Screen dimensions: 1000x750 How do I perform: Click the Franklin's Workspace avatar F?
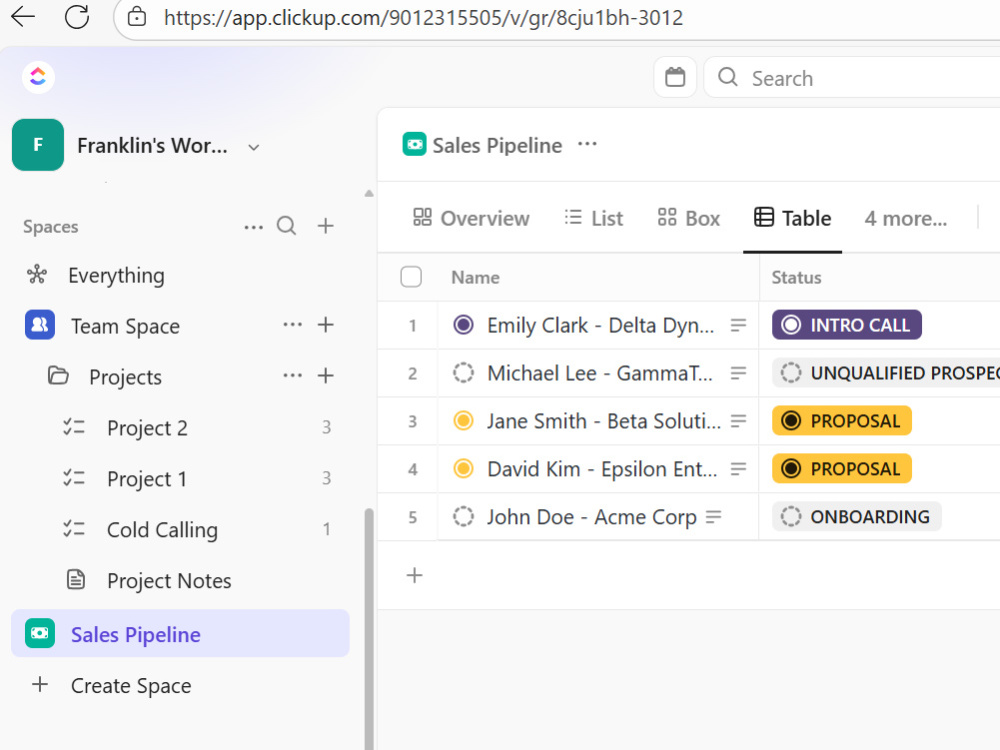point(38,145)
